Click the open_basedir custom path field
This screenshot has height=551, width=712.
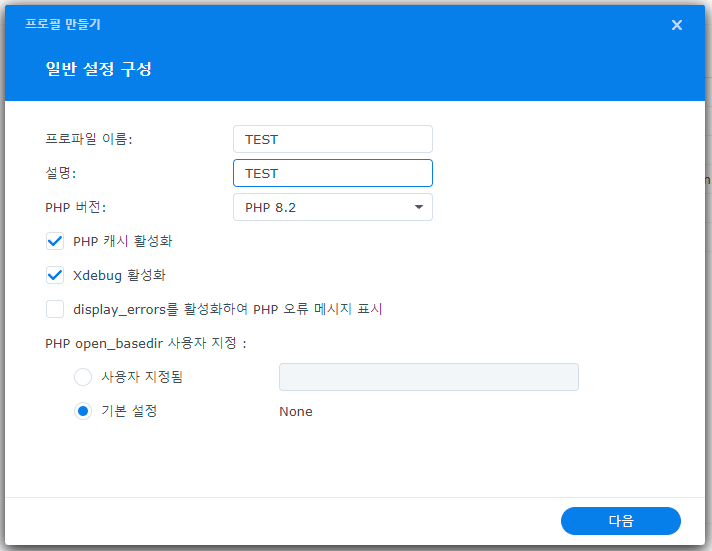tap(428, 377)
